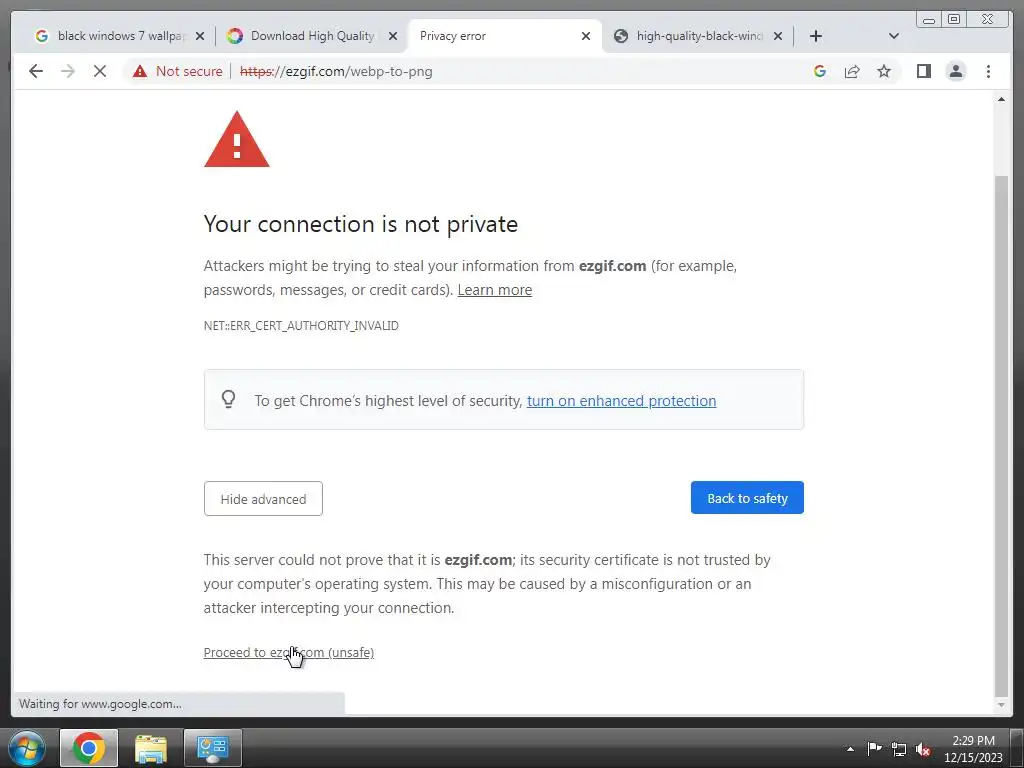Click the lightbulb tip icon
The image size is (1024, 768).
pyautogui.click(x=229, y=399)
